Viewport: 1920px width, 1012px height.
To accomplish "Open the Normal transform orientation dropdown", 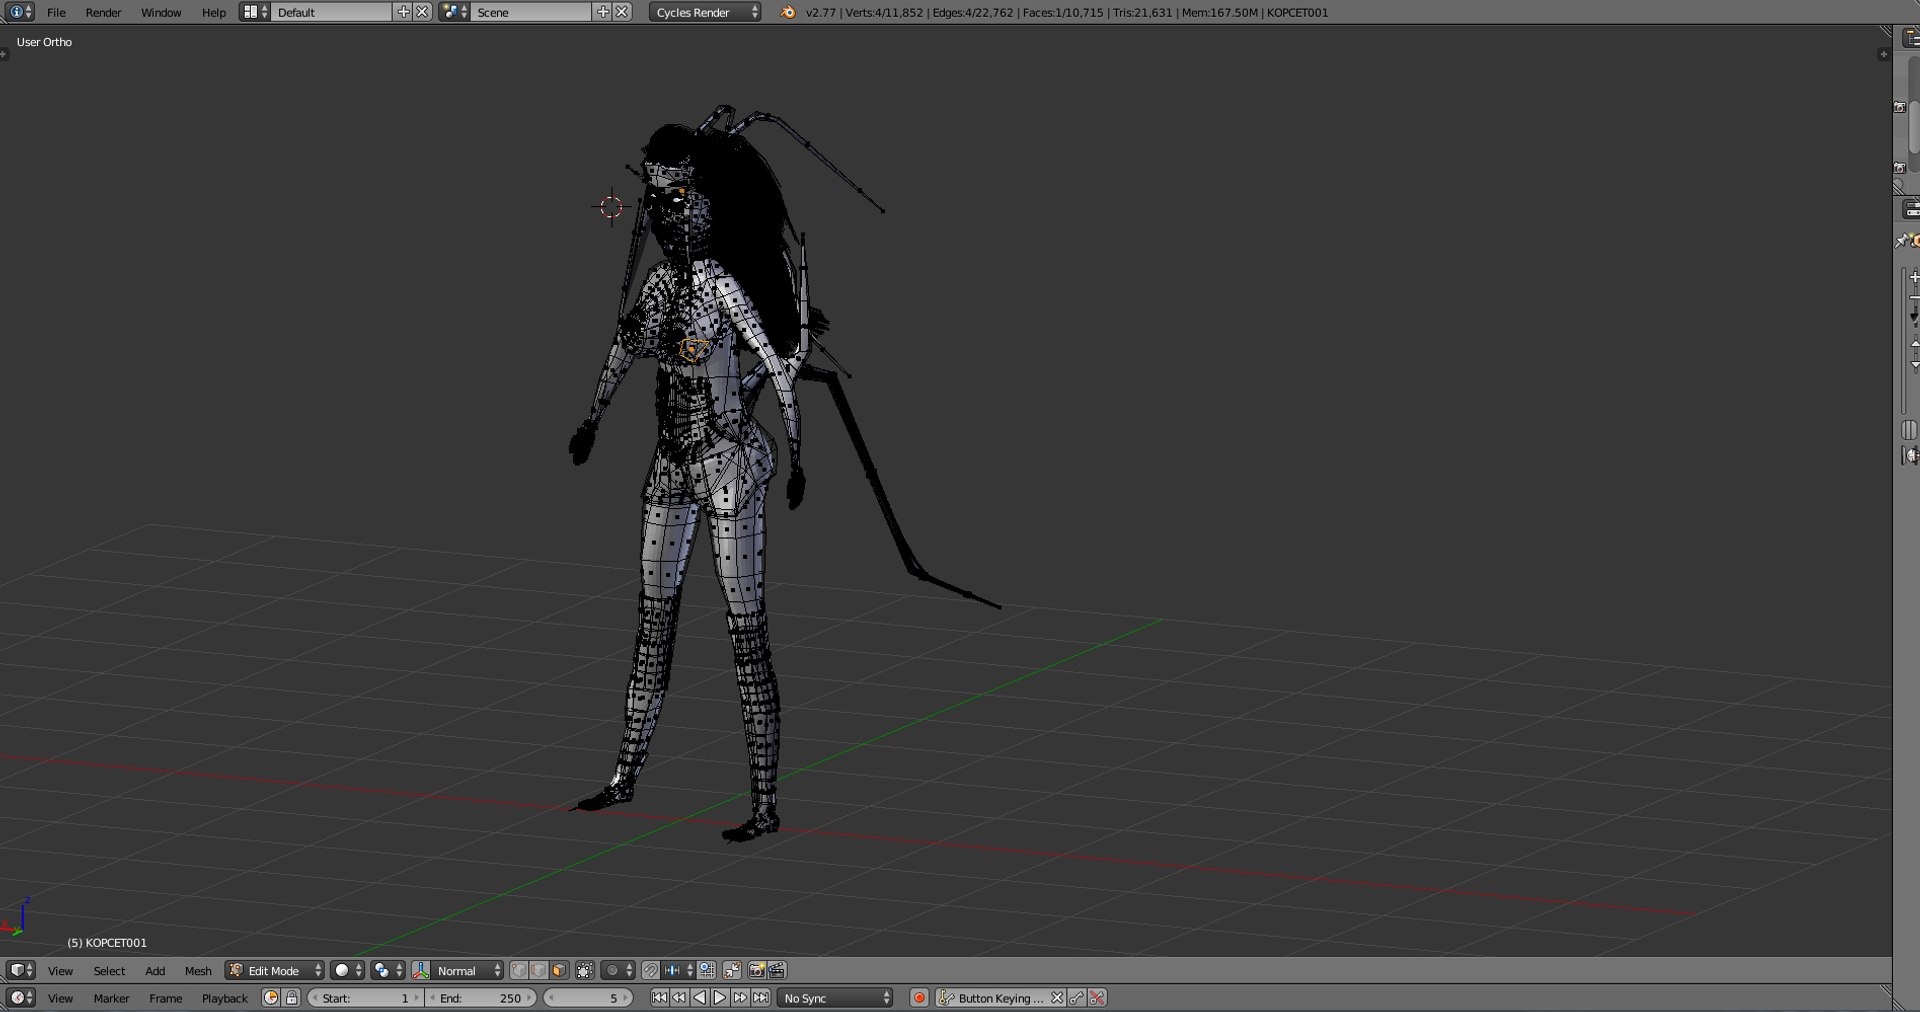I will pyautogui.click(x=467, y=970).
